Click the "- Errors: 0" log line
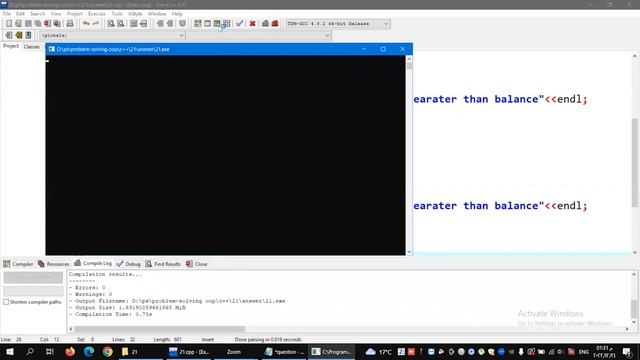This screenshot has width=640, height=360. (87, 287)
